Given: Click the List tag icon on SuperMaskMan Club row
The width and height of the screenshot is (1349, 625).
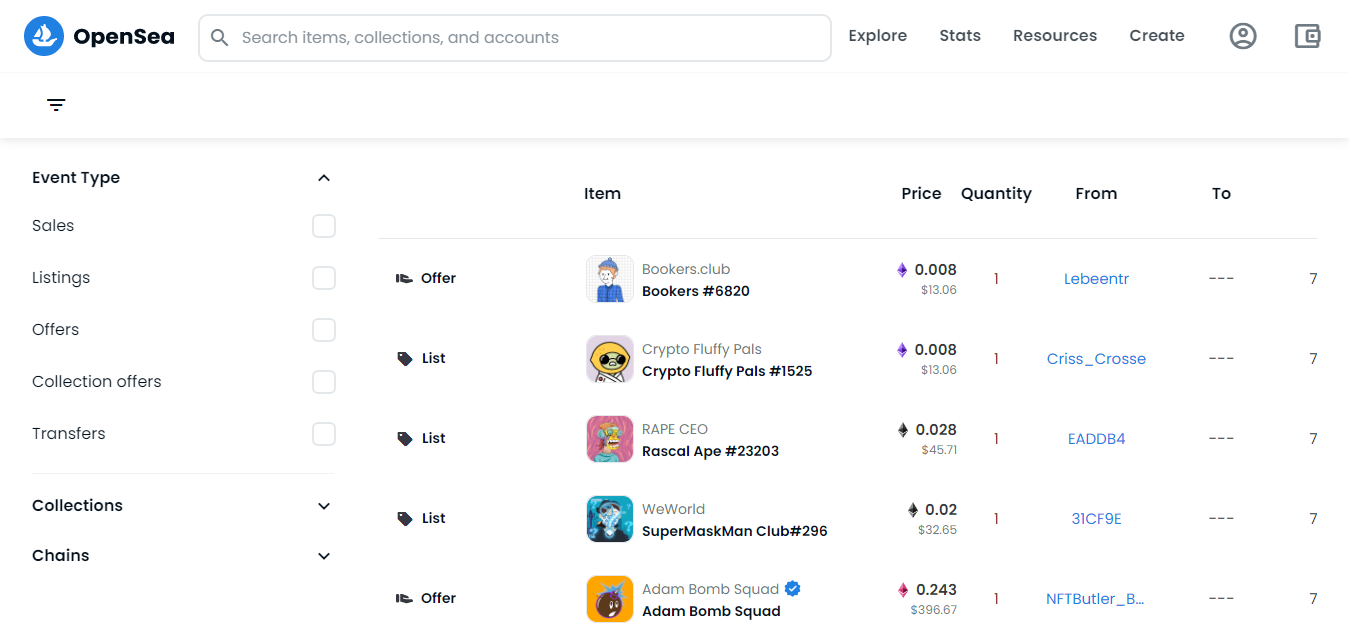Looking at the screenshot, I should click(405, 519).
